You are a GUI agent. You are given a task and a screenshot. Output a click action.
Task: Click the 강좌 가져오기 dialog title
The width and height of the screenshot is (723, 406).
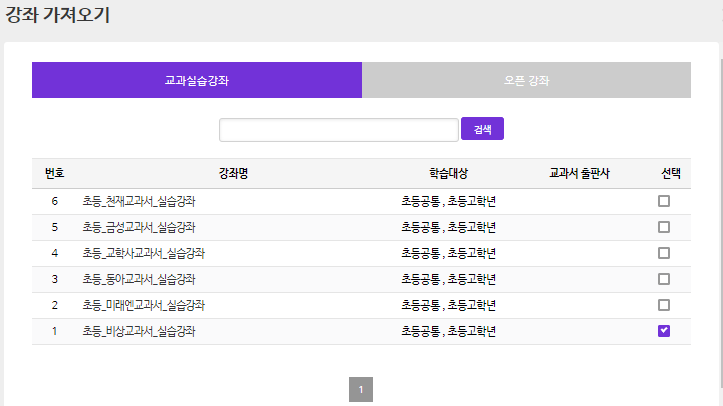(58, 15)
